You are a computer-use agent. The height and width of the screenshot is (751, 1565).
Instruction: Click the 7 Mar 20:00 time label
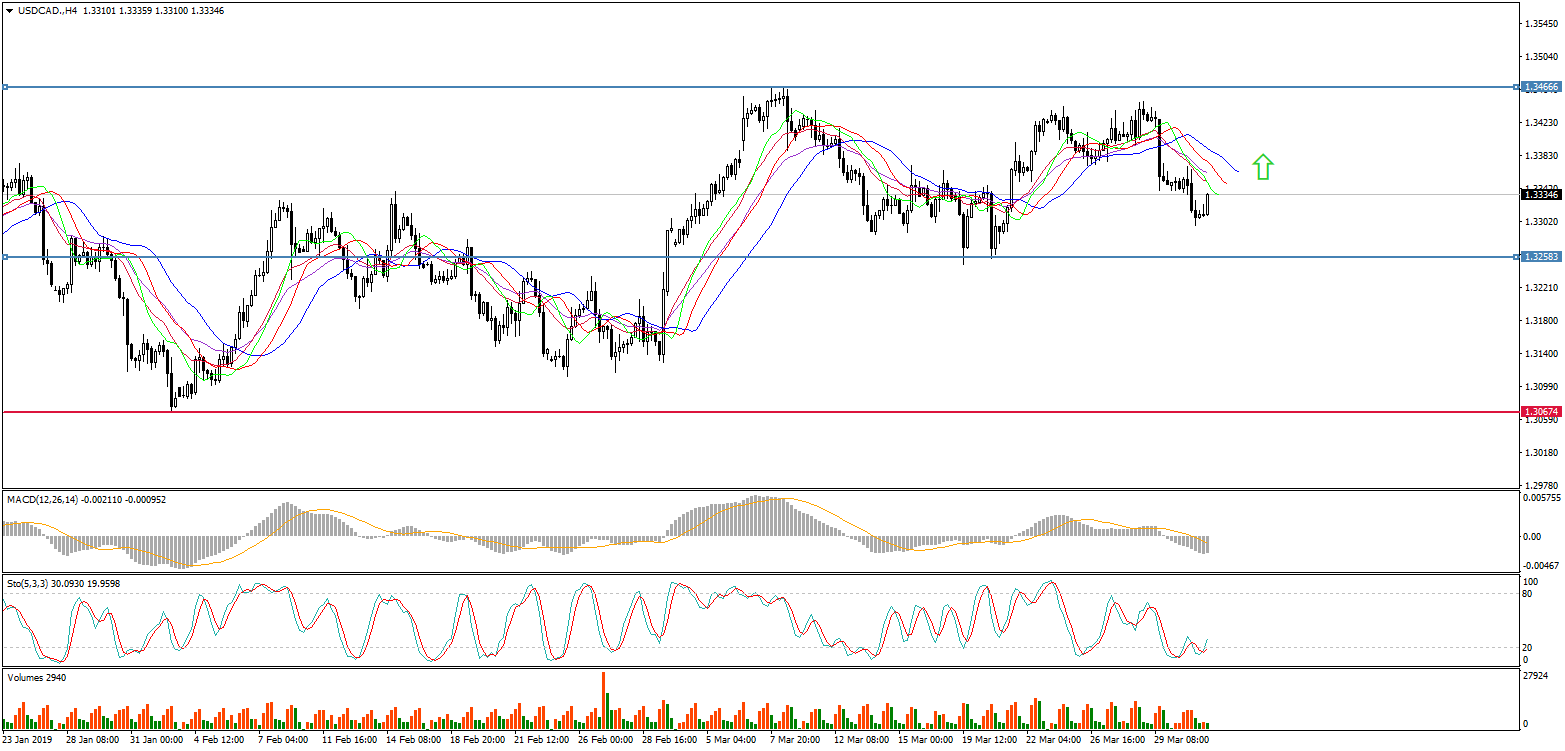click(795, 741)
